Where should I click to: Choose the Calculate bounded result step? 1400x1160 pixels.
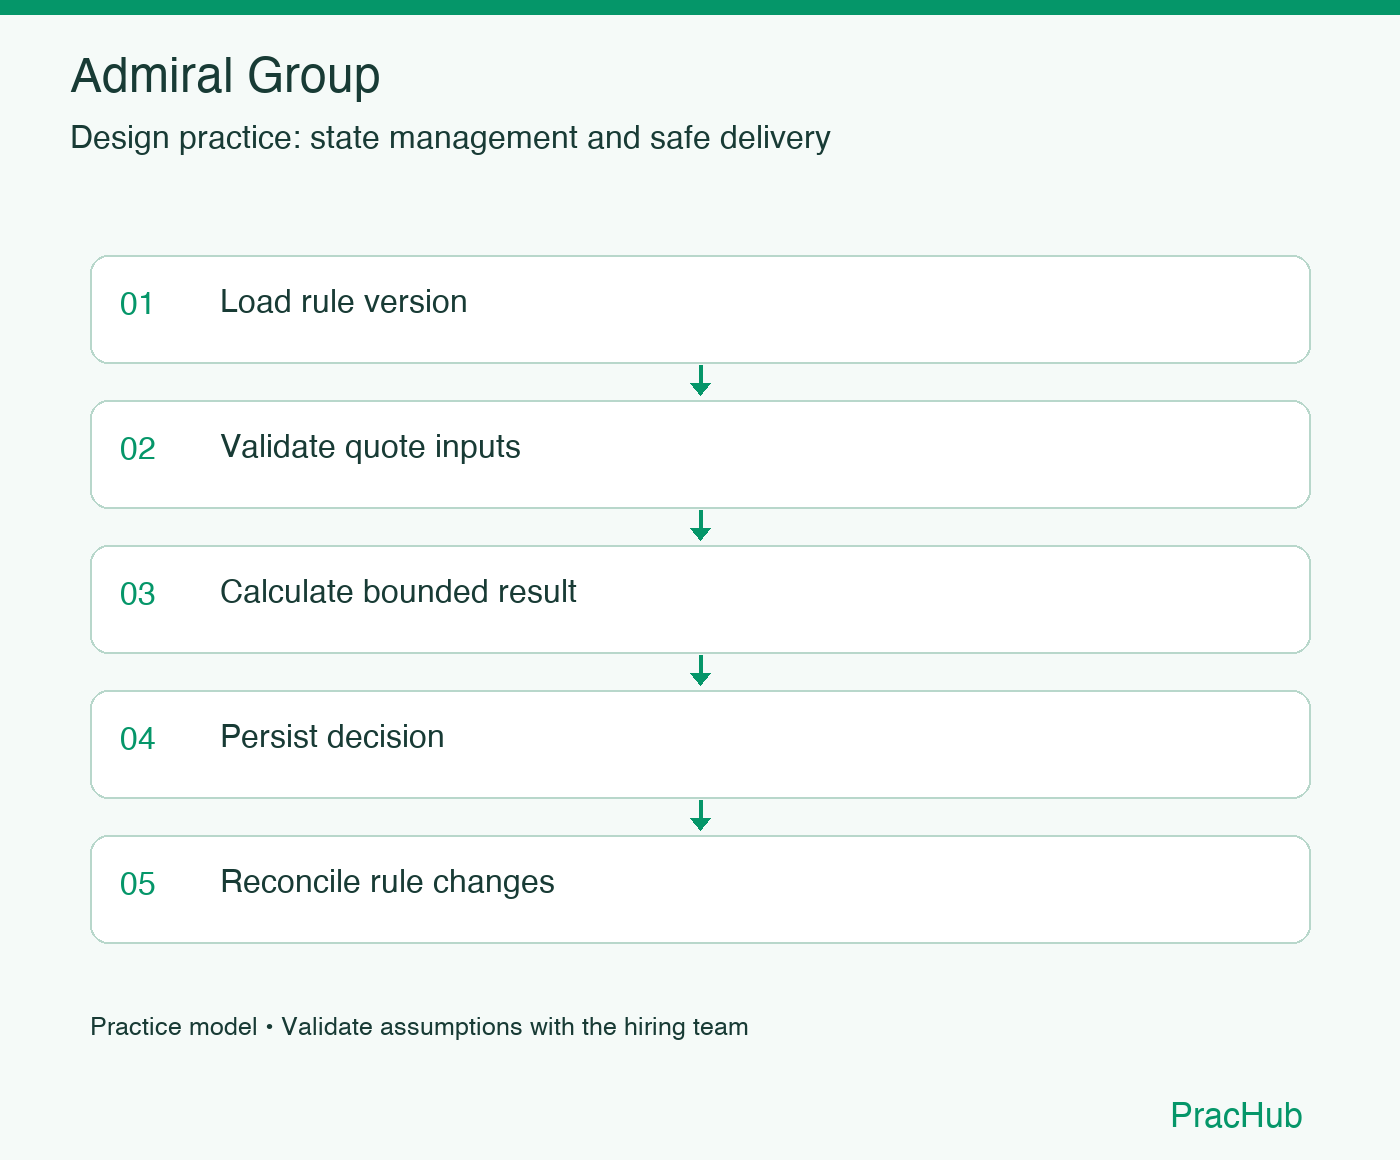coord(700,599)
